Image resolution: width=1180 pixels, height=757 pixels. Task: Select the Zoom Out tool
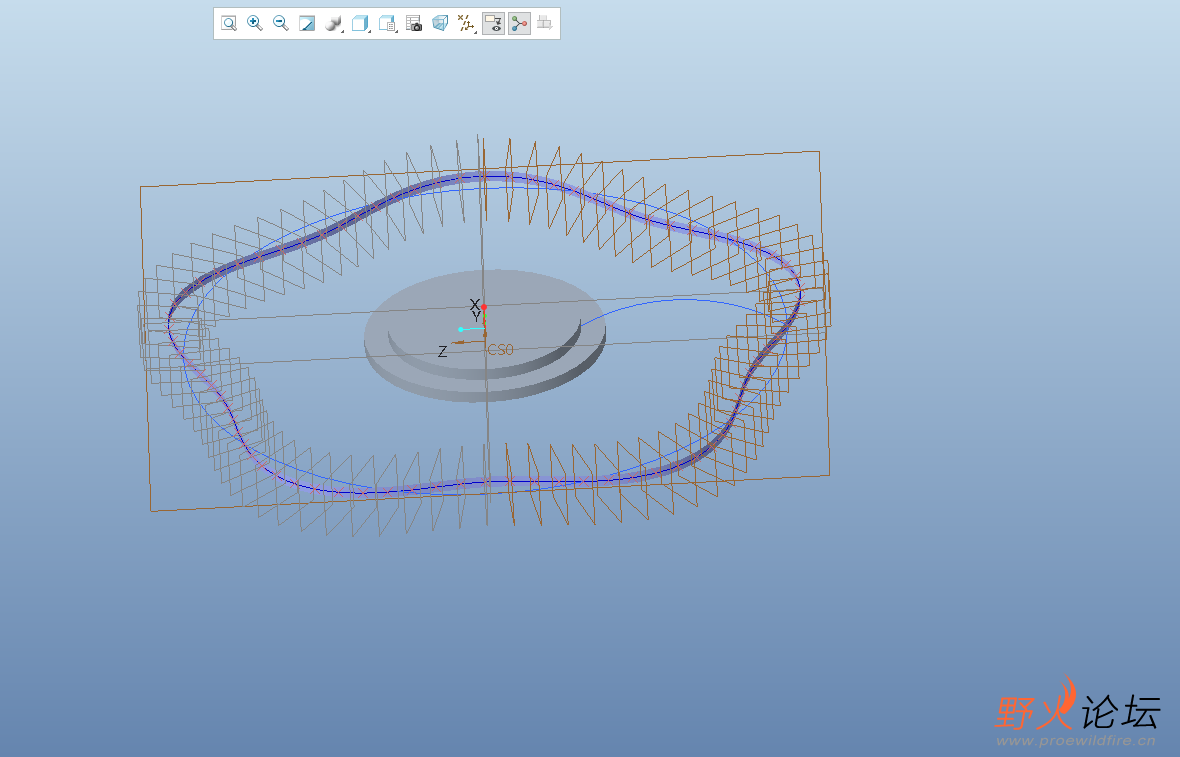click(281, 23)
